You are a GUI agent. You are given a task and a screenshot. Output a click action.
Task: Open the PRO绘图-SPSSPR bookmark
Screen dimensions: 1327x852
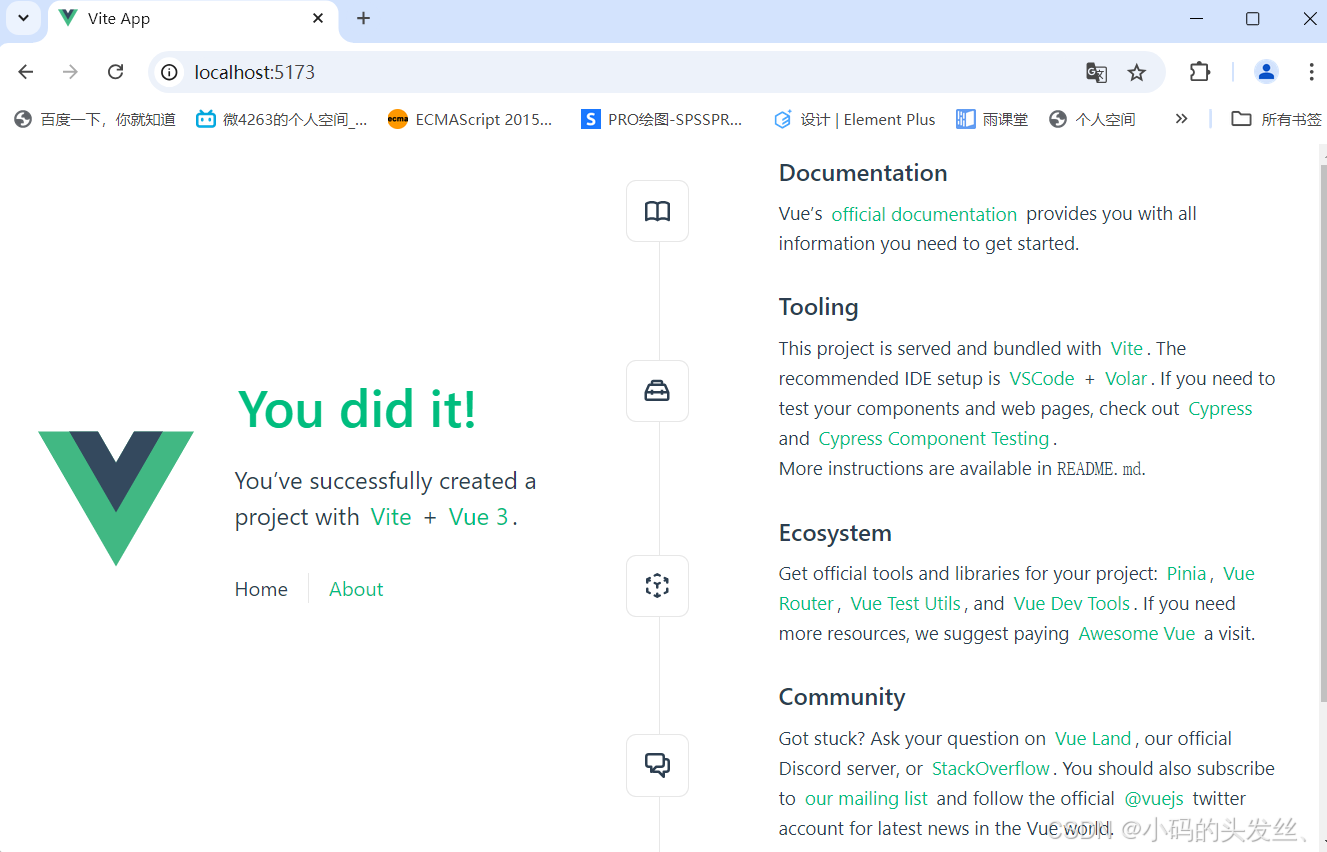tap(662, 119)
